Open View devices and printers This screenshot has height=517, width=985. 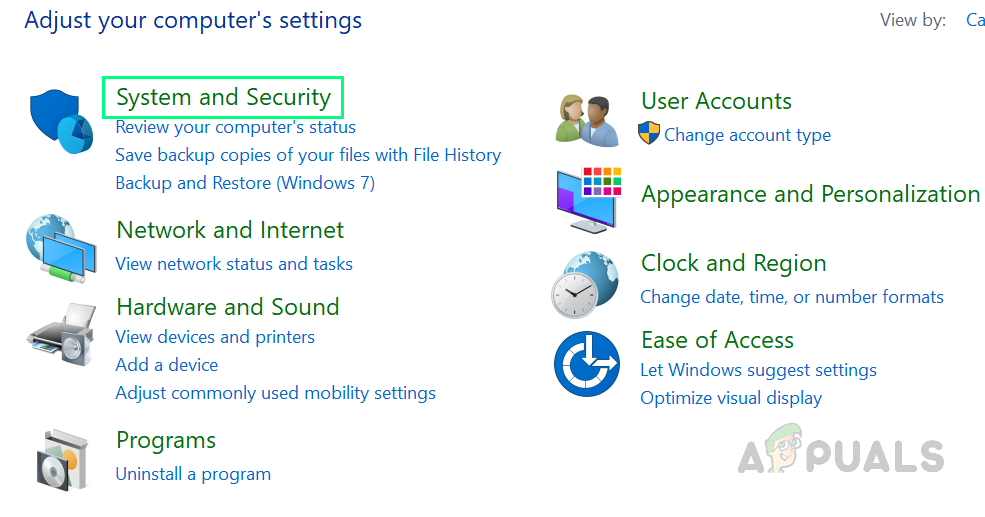click(215, 337)
